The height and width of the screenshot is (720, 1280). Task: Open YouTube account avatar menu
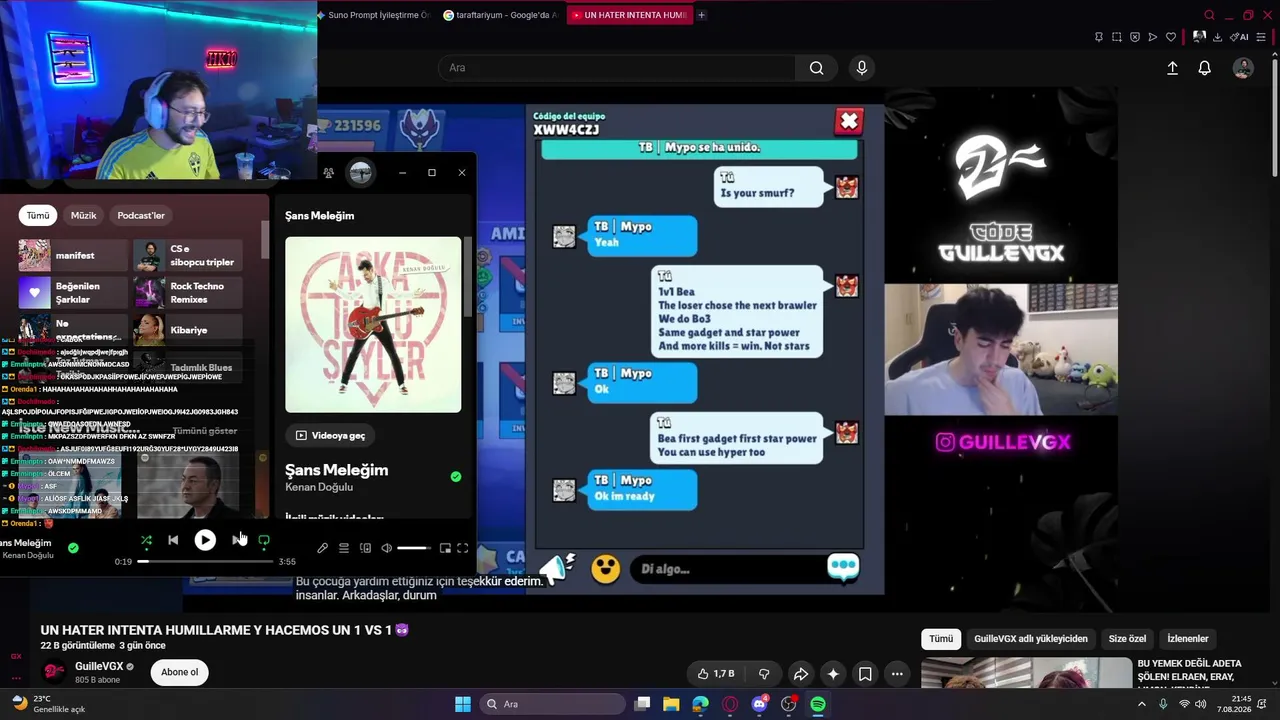[x=1243, y=68]
